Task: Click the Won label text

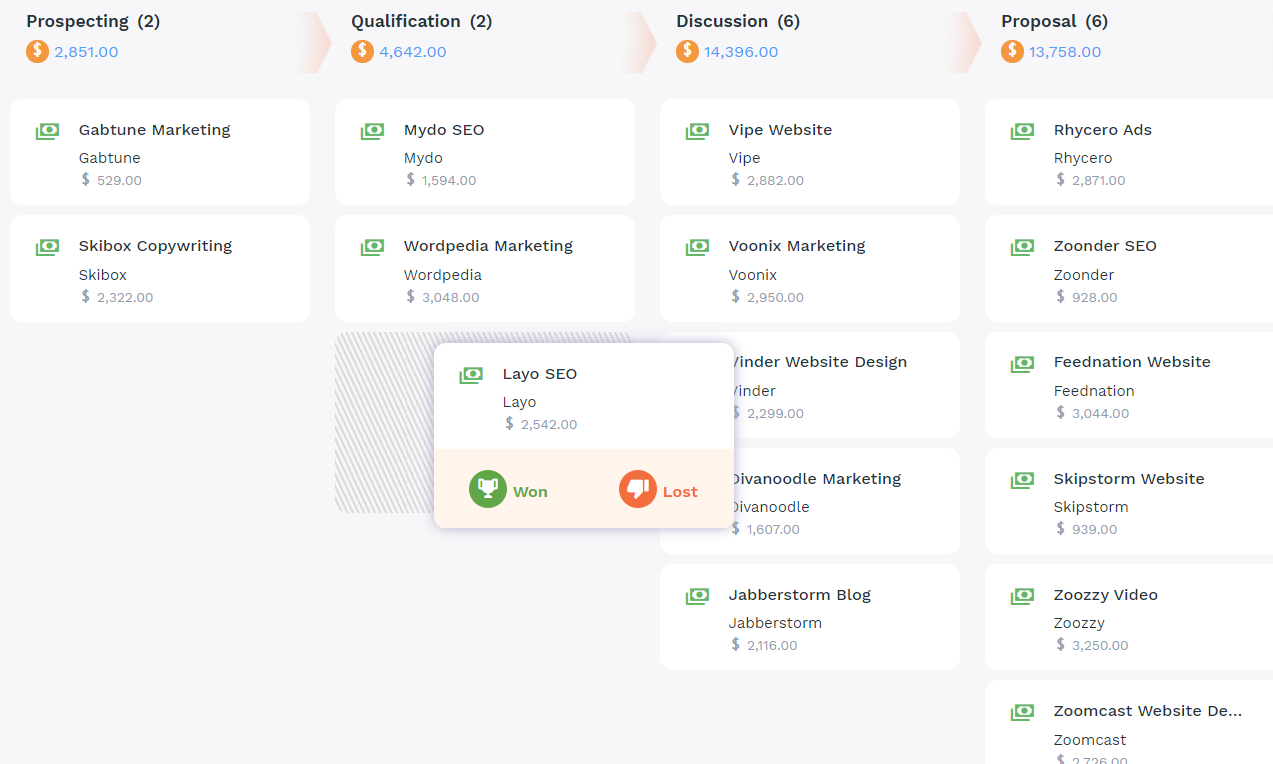Action: point(530,492)
